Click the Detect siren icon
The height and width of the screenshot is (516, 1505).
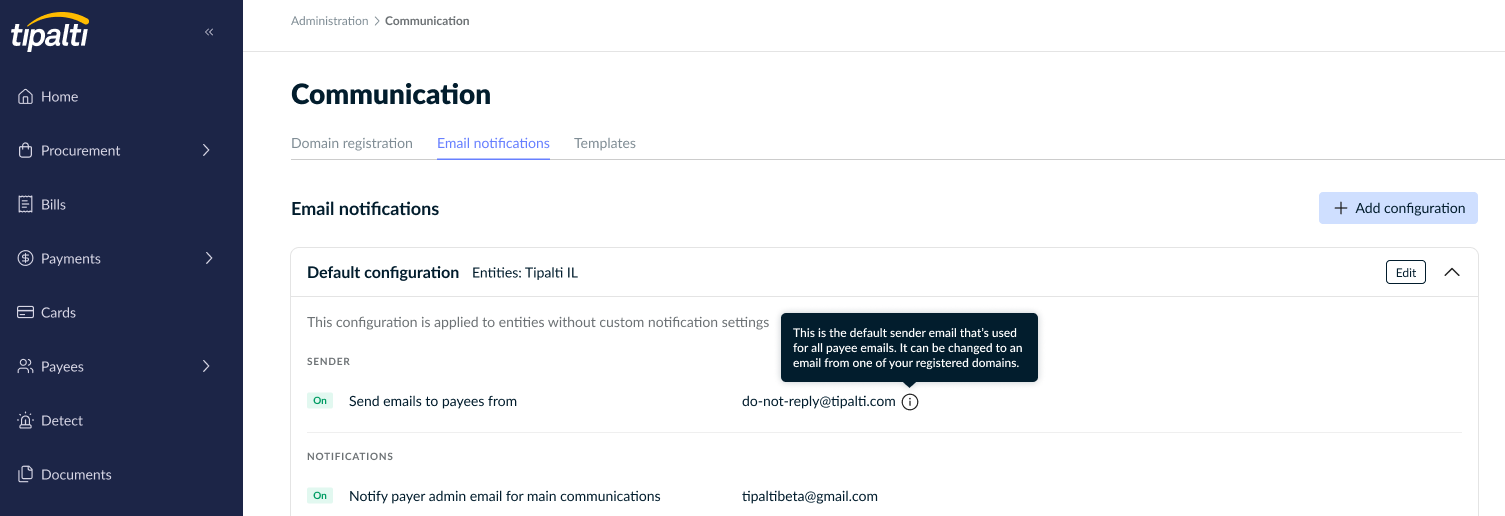pos(26,421)
